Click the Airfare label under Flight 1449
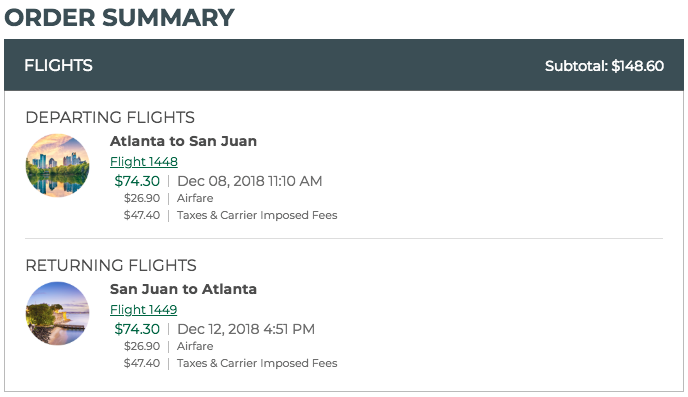Viewport: 688px width, 397px height. pyautogui.click(x=195, y=346)
